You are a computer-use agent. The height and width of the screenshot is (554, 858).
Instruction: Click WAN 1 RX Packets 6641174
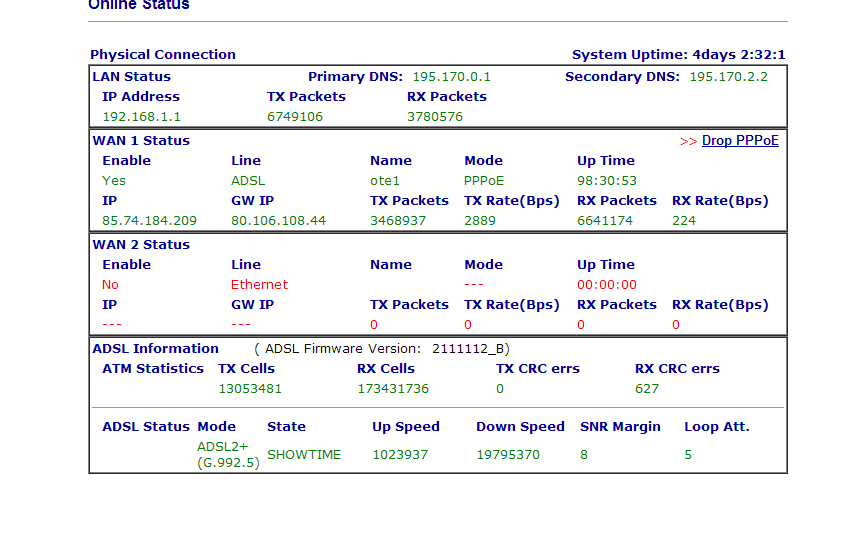point(605,221)
